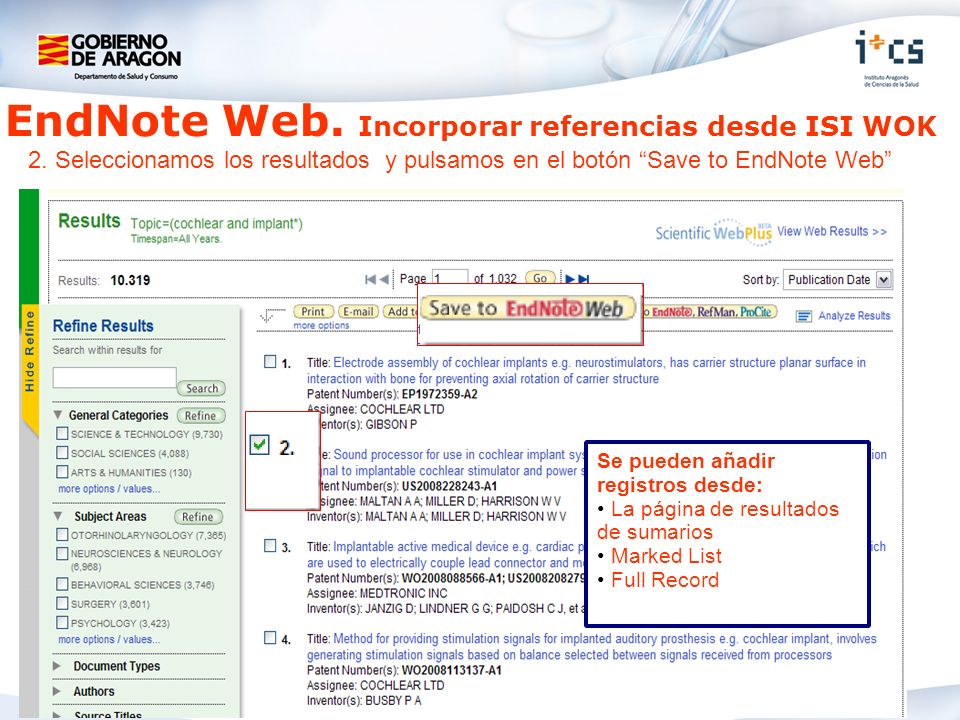This screenshot has height=720, width=960.
Task: Check the Psychology subject area
Action: click(62, 623)
